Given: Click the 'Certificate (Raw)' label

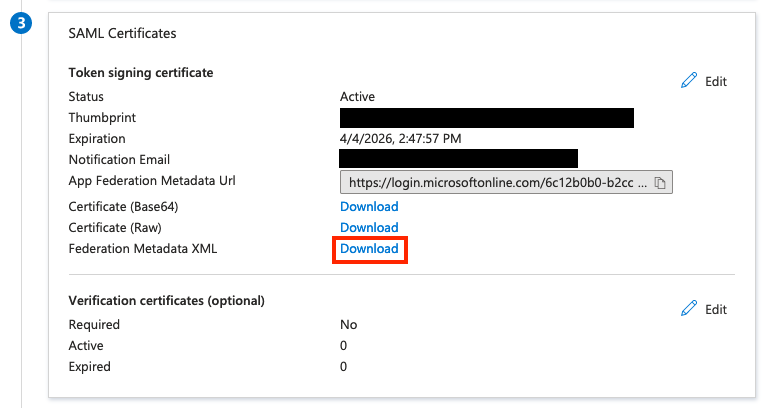Looking at the screenshot, I should coord(115,228).
